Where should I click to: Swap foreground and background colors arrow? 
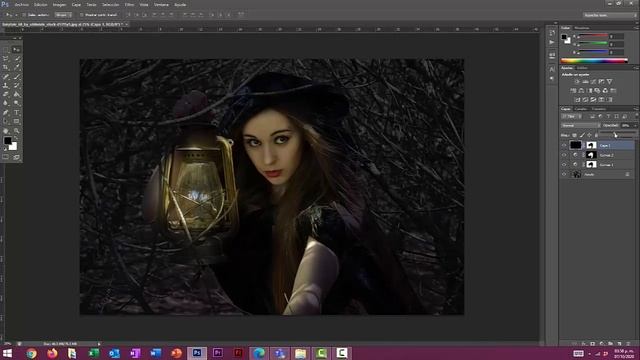click(x=15, y=138)
